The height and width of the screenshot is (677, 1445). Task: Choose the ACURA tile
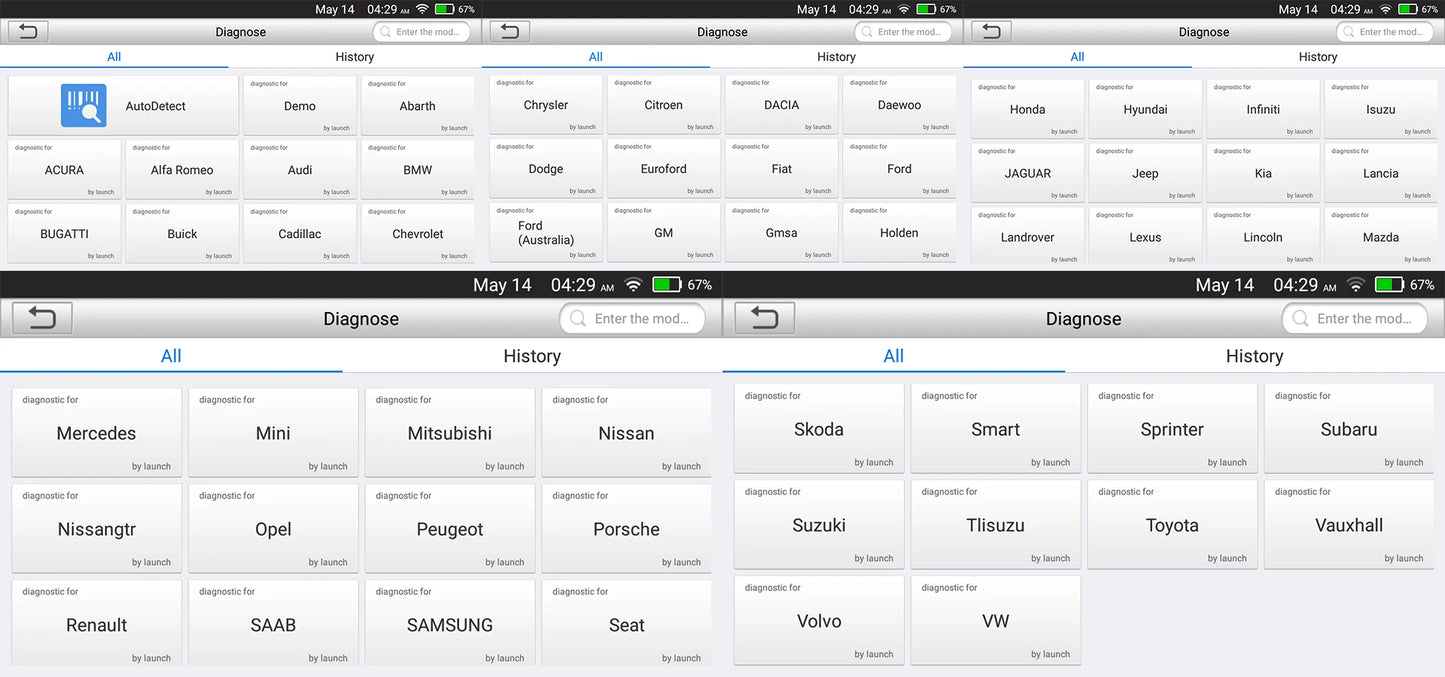64,169
